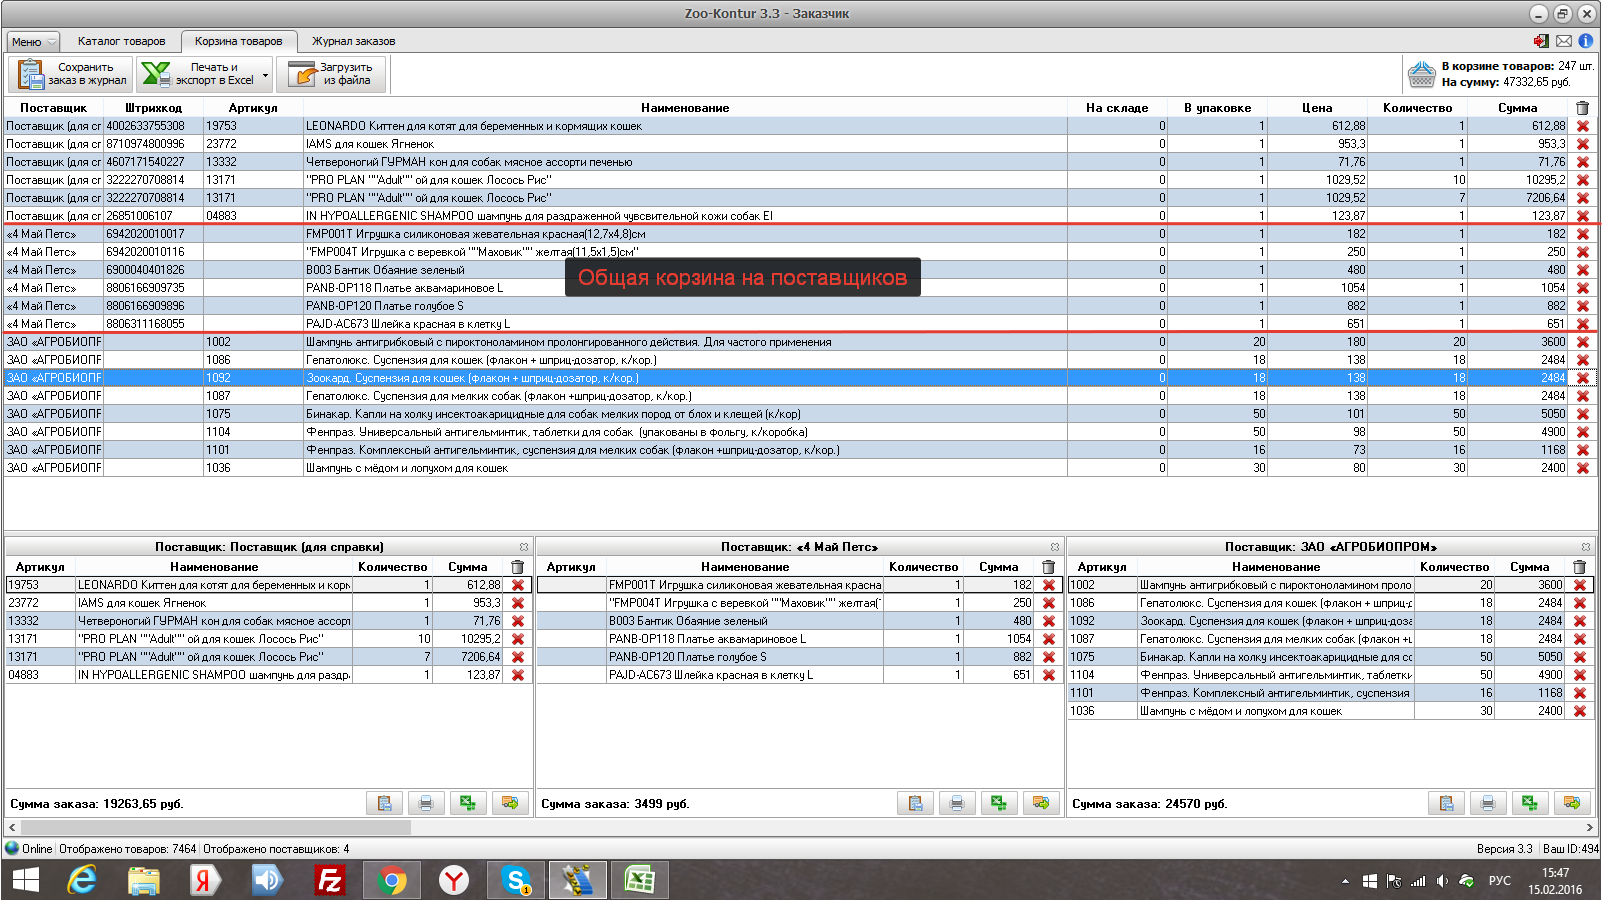The height and width of the screenshot is (900, 1603).
Task: Print the 19263,65 руб. order
Action: 426,803
